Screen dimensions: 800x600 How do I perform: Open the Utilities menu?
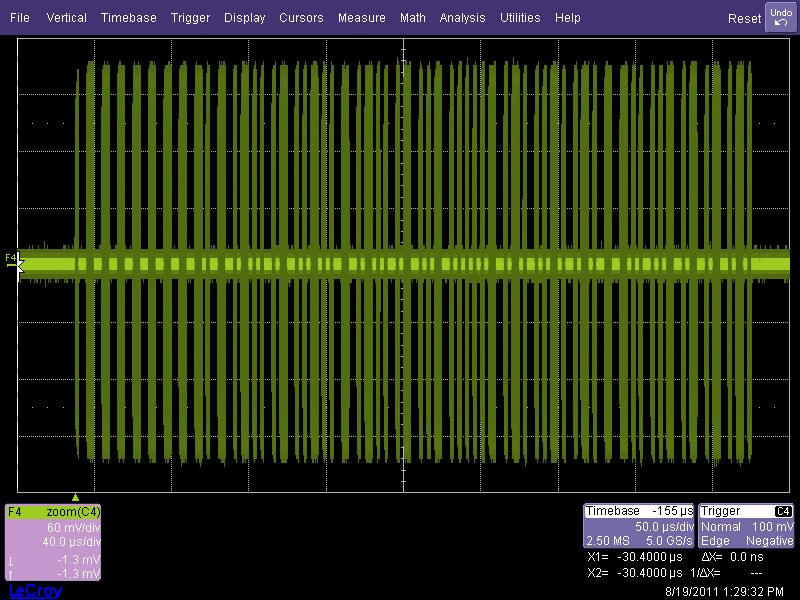[520, 18]
